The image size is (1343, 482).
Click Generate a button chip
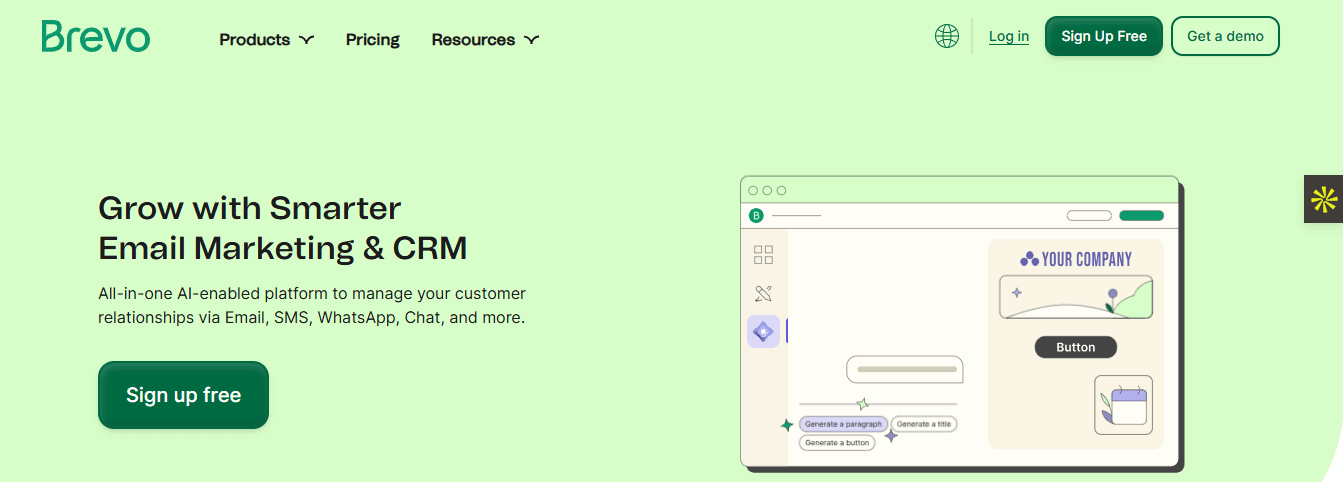pyautogui.click(x=837, y=442)
